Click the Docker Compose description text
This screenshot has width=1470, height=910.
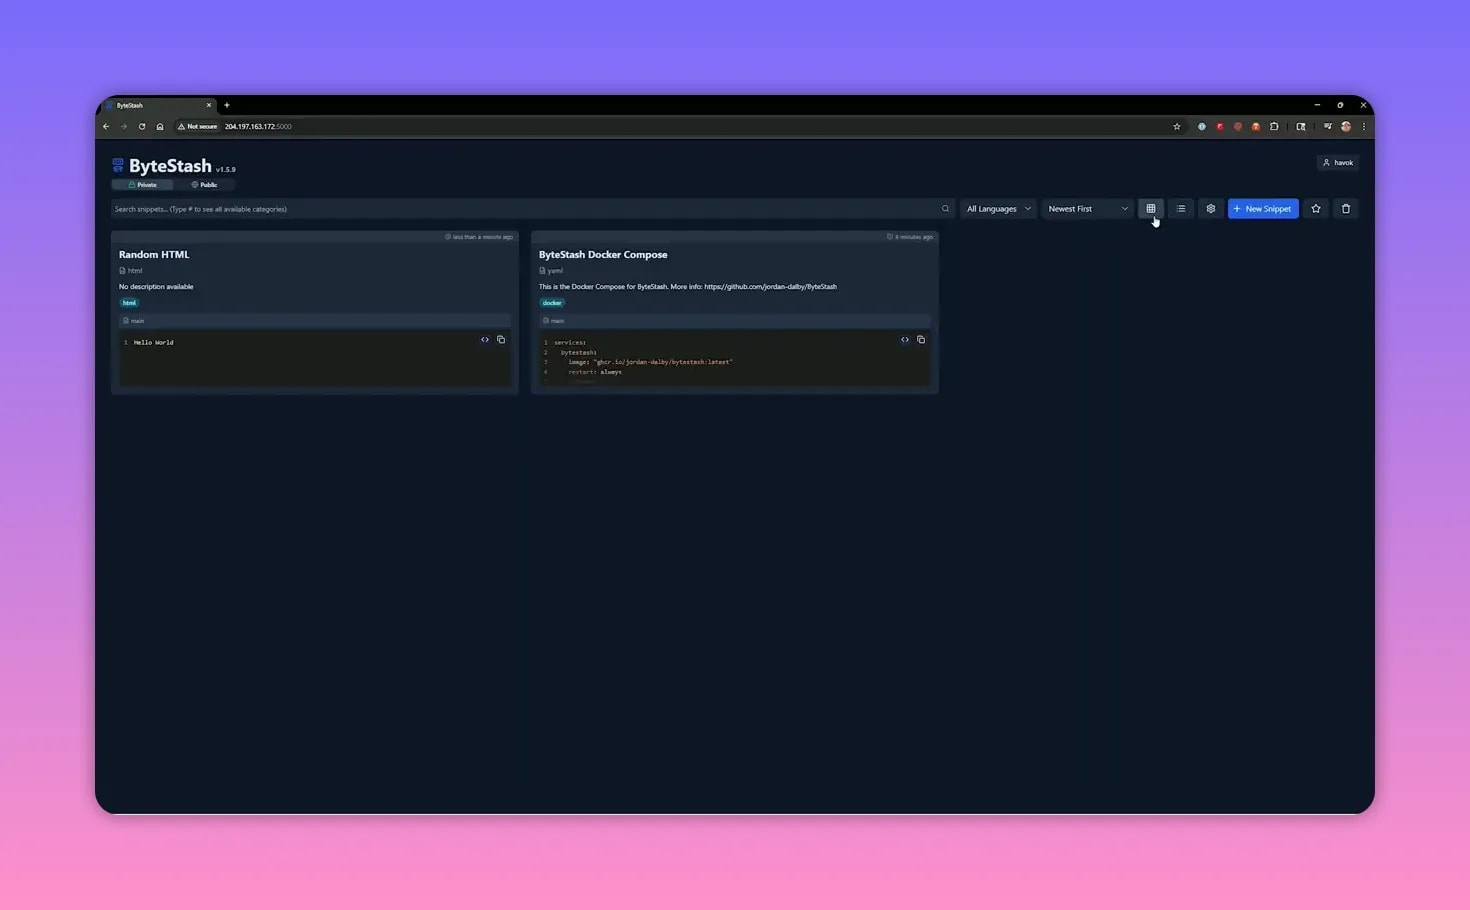click(x=688, y=287)
